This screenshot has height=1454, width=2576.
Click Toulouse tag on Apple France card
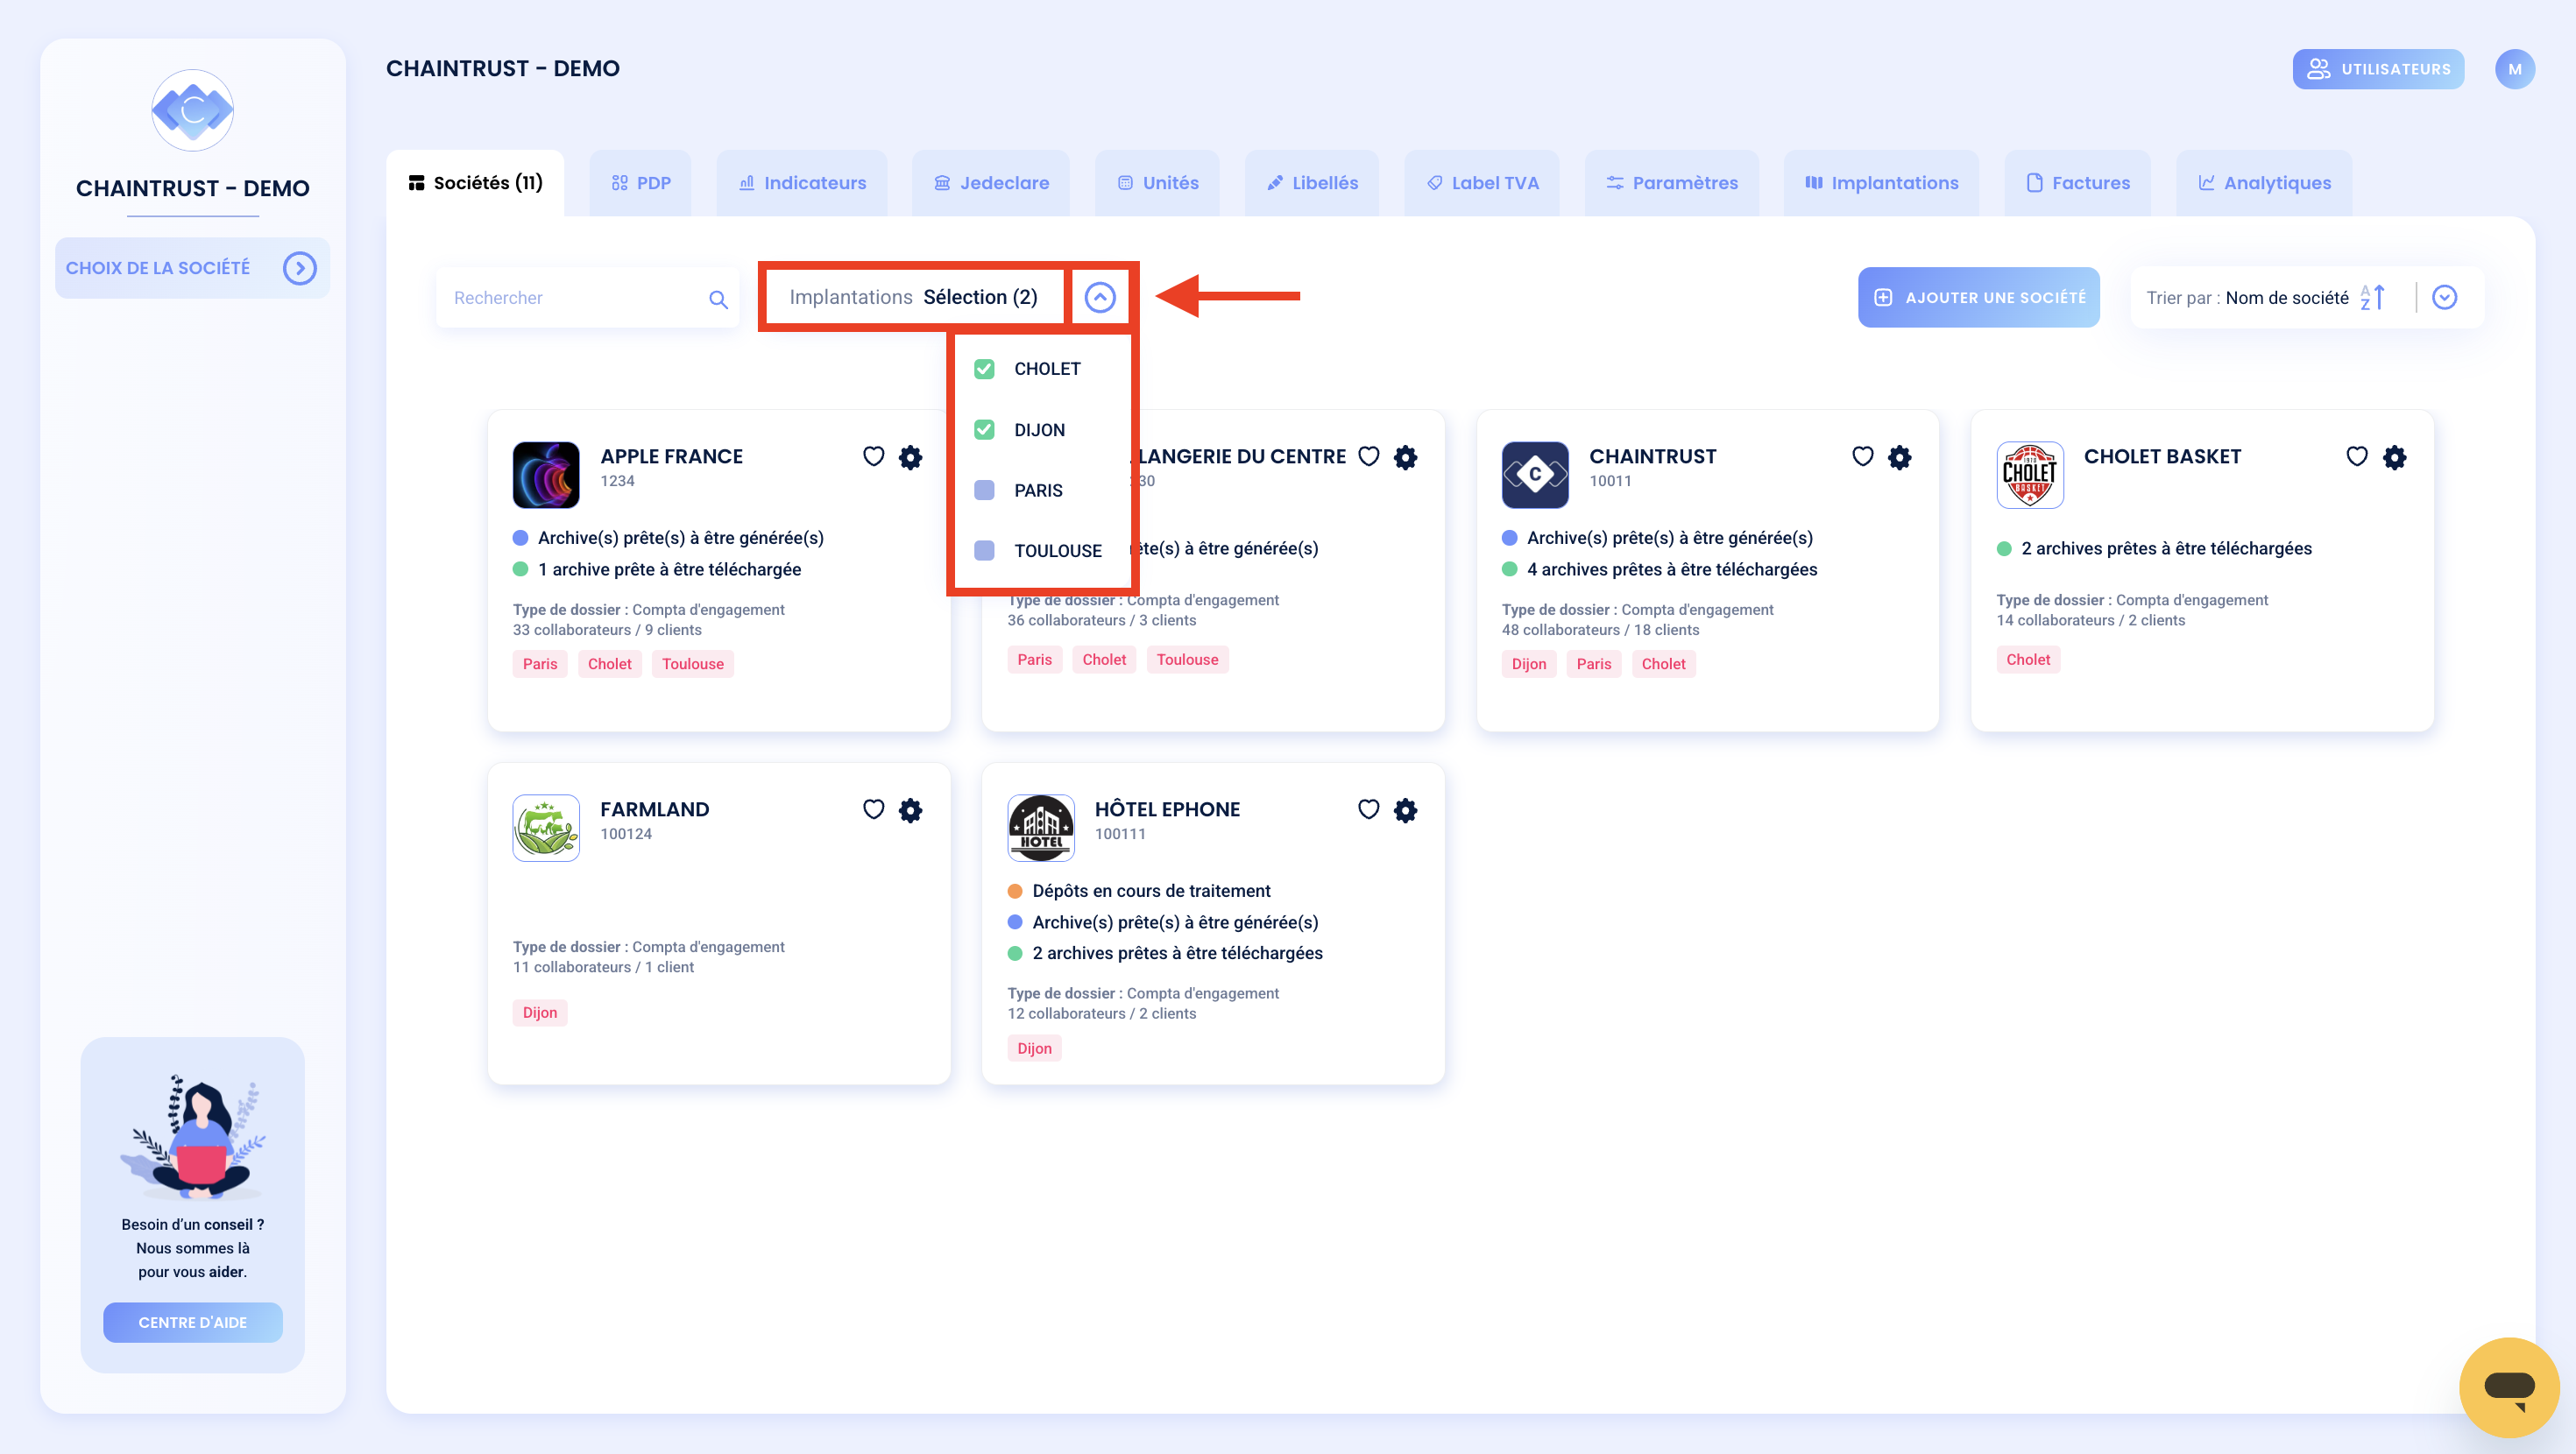[x=692, y=664]
